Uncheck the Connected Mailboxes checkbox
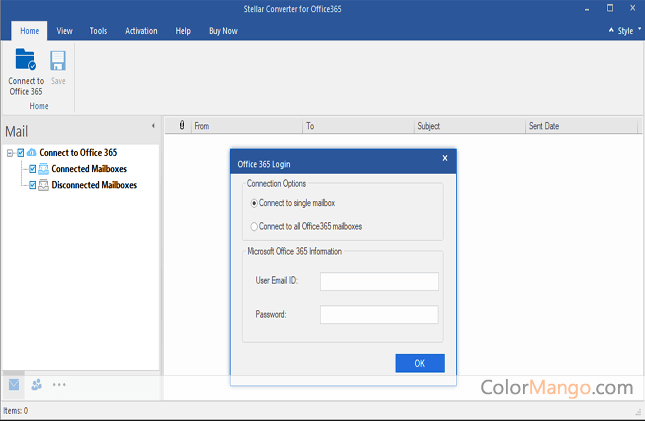645x421 pixels. [32, 169]
